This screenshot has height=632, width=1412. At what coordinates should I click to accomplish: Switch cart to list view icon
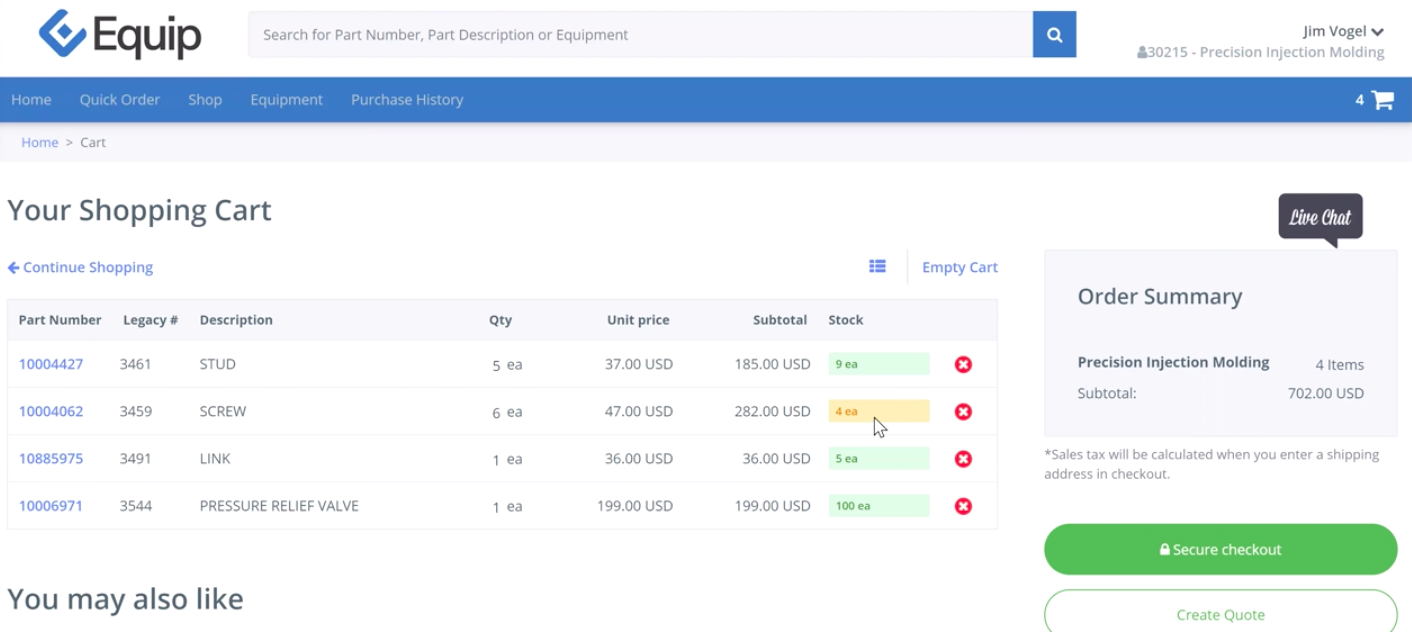[877, 267]
